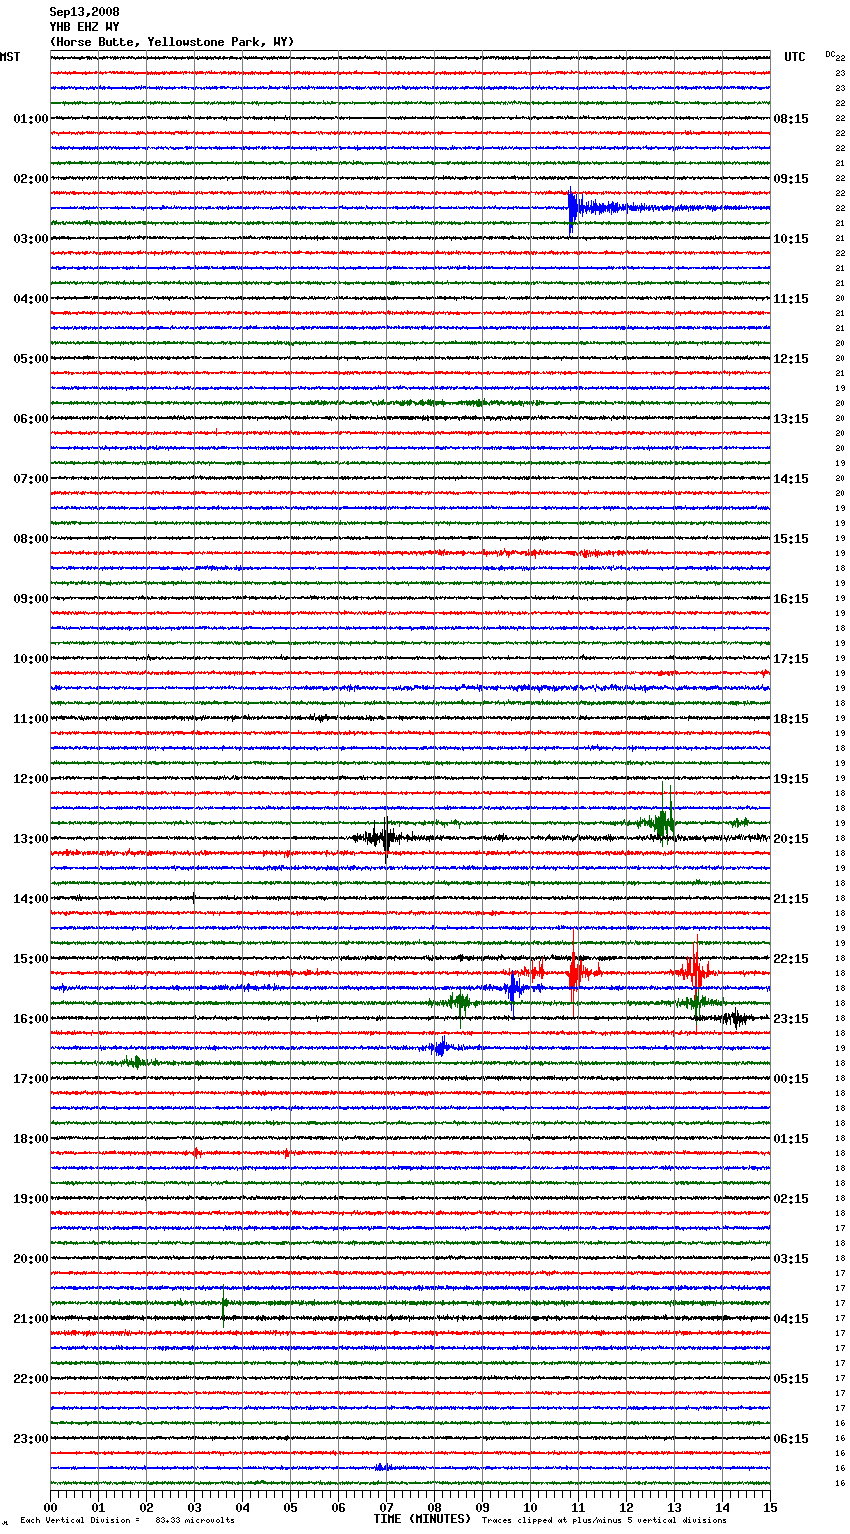This screenshot has height=1534, width=850.
Task: Click the Horse Butte, Yellowstone Park location title
Action: tap(172, 42)
